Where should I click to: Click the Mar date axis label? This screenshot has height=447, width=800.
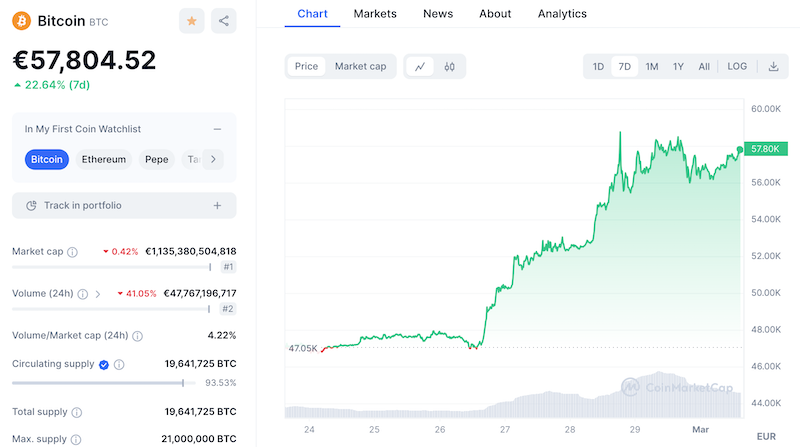(701, 430)
